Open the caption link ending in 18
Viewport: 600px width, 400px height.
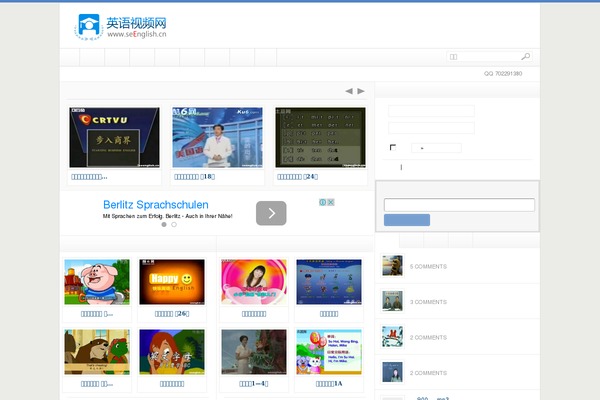tap(194, 177)
